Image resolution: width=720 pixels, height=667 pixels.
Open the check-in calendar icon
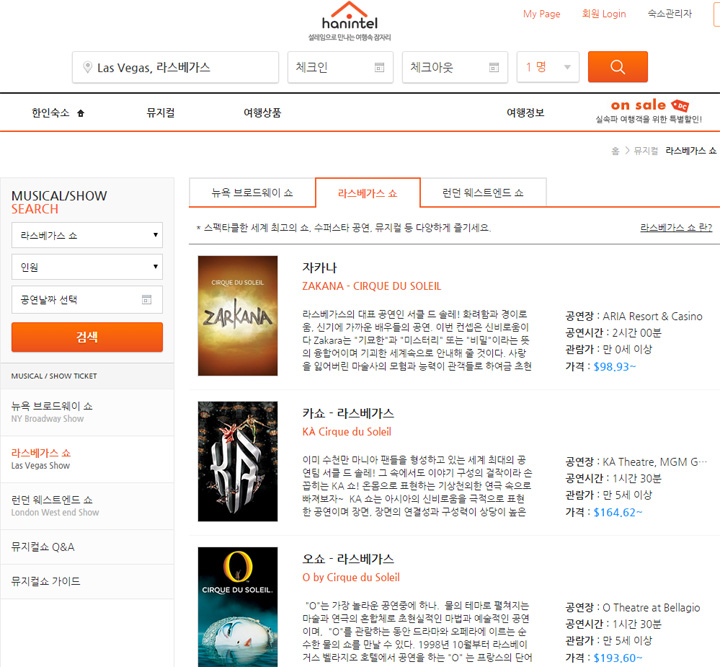coord(379,67)
